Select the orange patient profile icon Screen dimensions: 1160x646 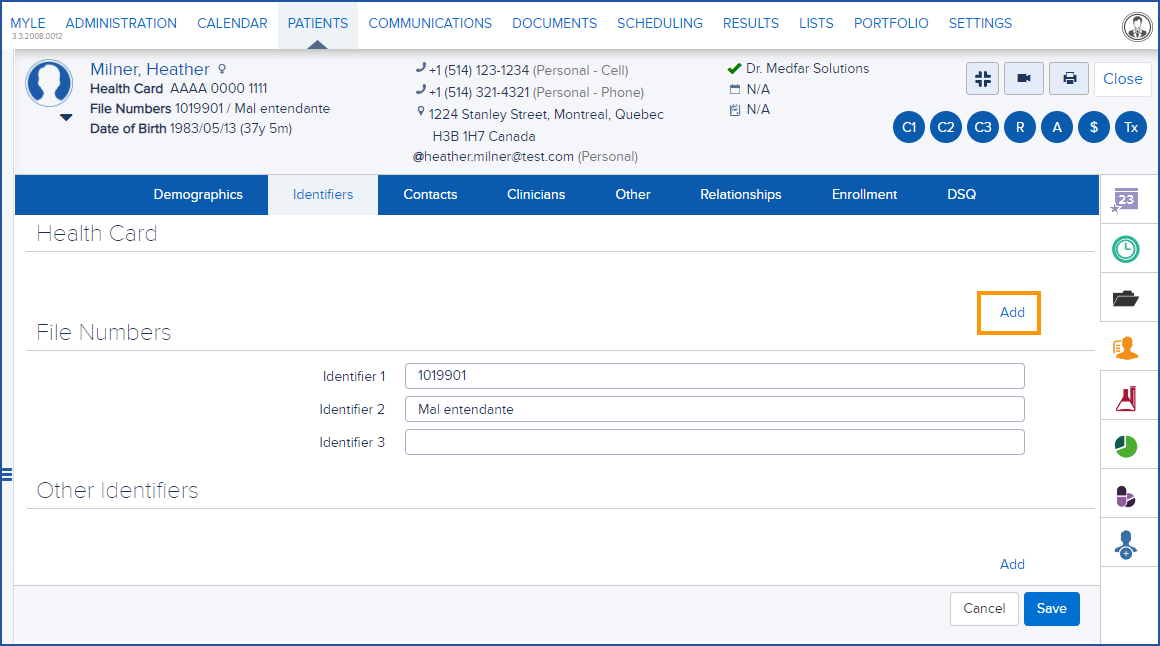pos(1129,346)
